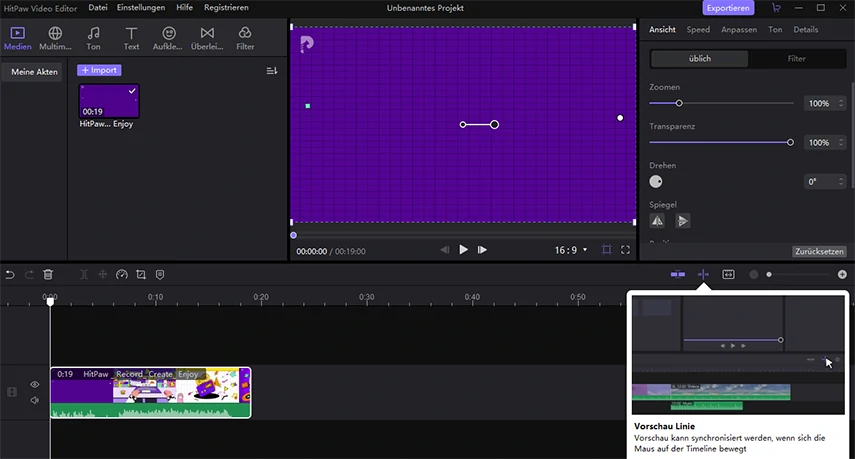Select the HitPaw clip on timeline
855x459 pixels.
[x=150, y=392]
